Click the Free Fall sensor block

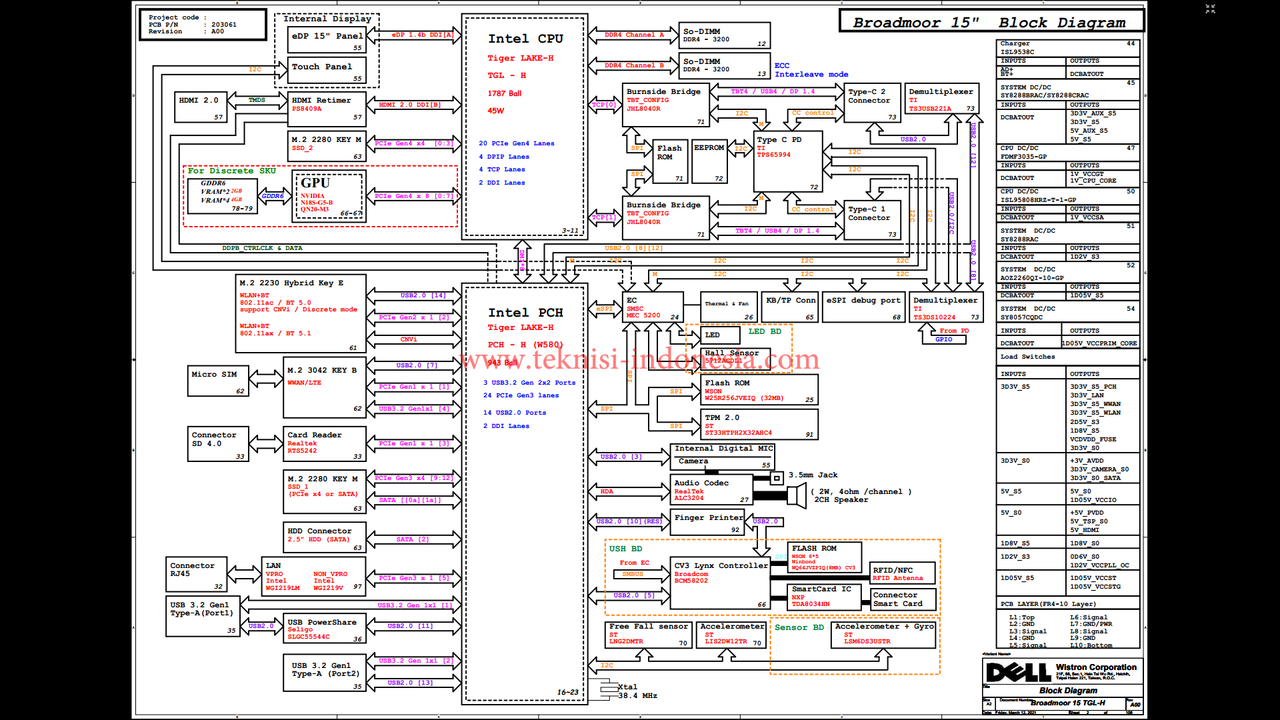click(648, 635)
